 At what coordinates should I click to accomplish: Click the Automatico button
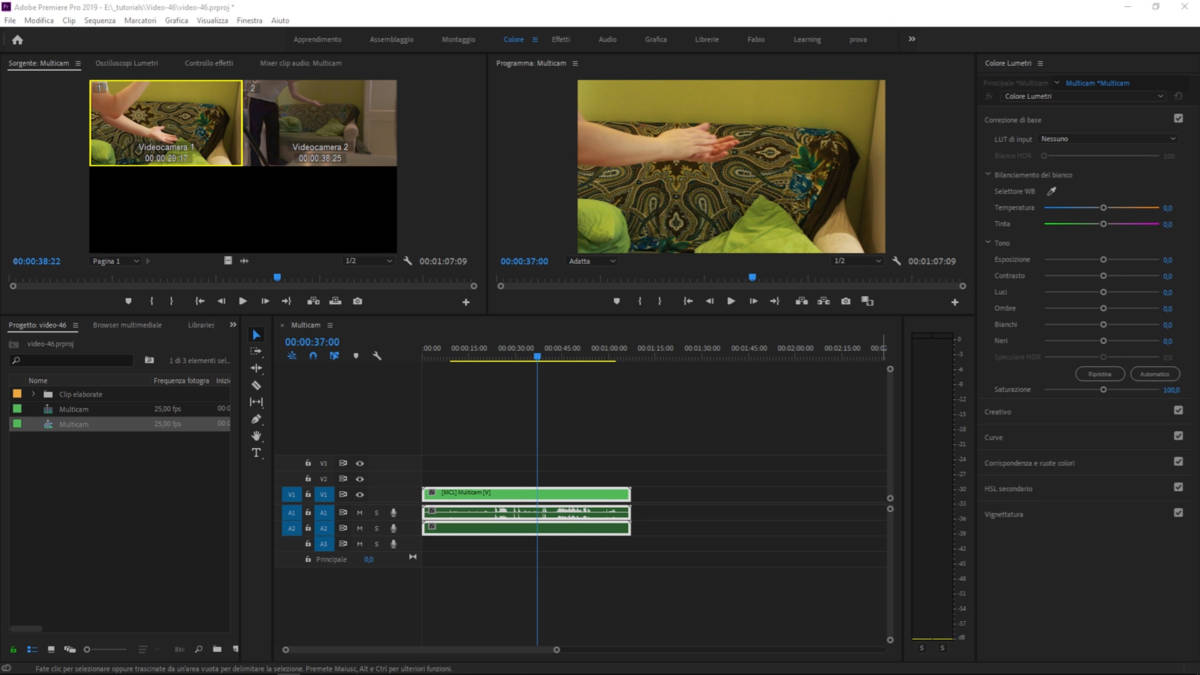tap(1154, 374)
